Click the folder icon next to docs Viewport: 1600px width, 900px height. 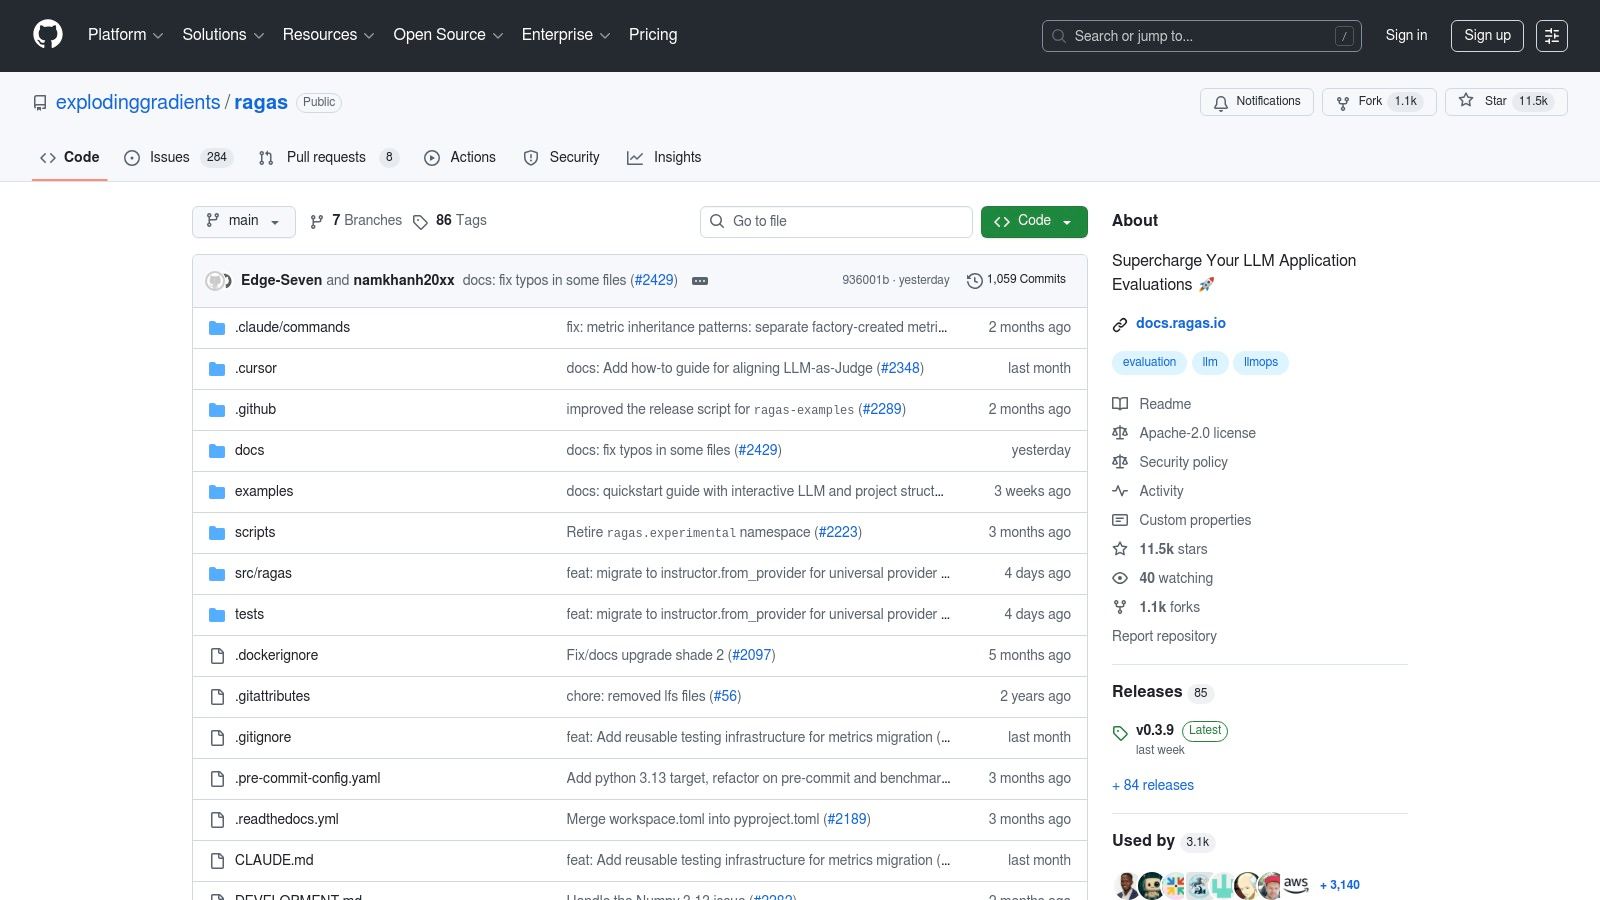pos(217,451)
